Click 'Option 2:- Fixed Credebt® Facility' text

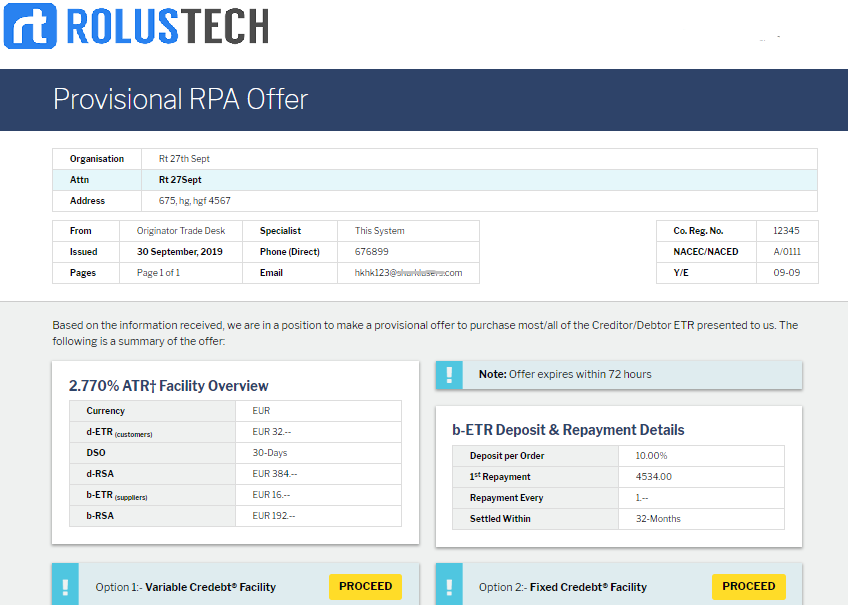point(563,587)
